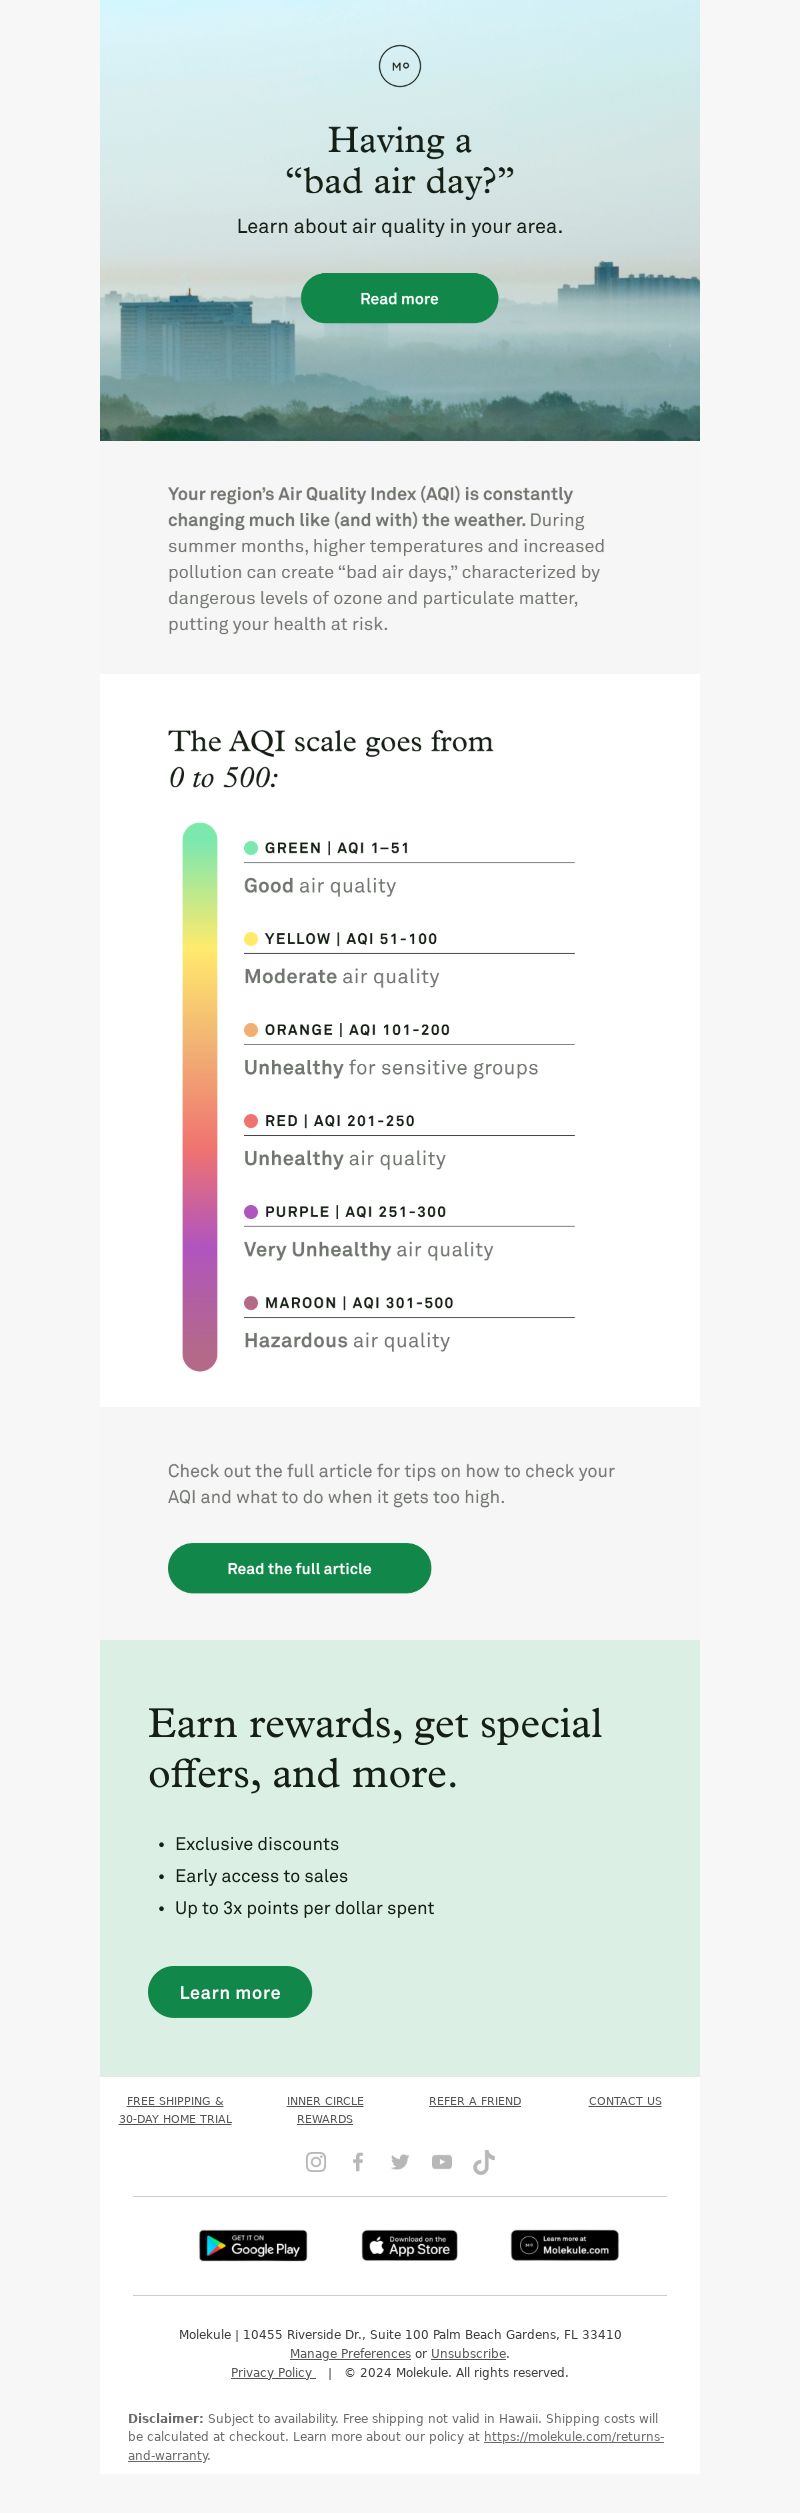Click the Molekule.com badge
800x2513 pixels.
[565, 2245]
